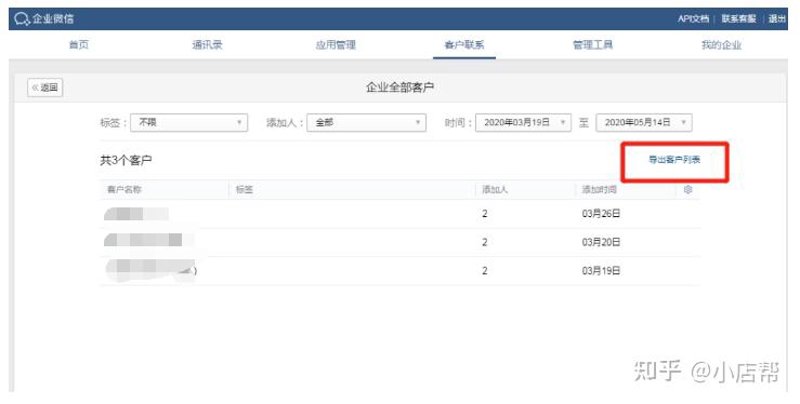
Task: Switch to 通讯录 tab
Action: pos(207,45)
